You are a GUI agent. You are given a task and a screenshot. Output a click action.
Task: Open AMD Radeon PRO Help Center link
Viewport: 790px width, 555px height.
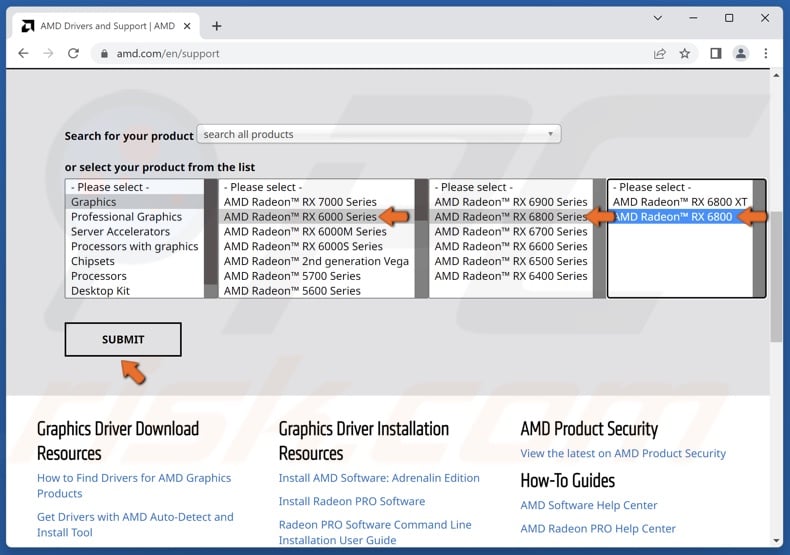tap(598, 528)
